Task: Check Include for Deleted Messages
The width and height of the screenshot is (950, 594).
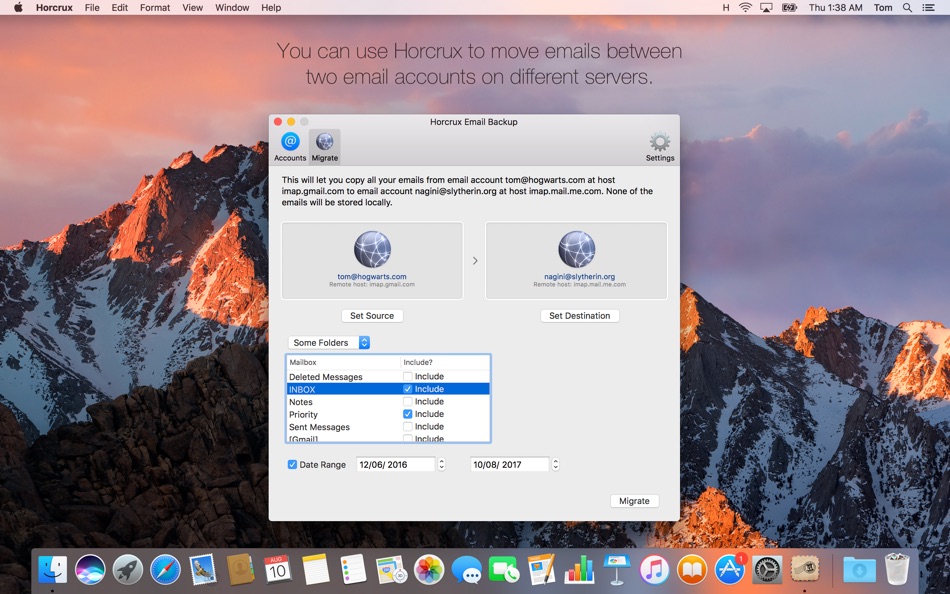Action: click(408, 376)
